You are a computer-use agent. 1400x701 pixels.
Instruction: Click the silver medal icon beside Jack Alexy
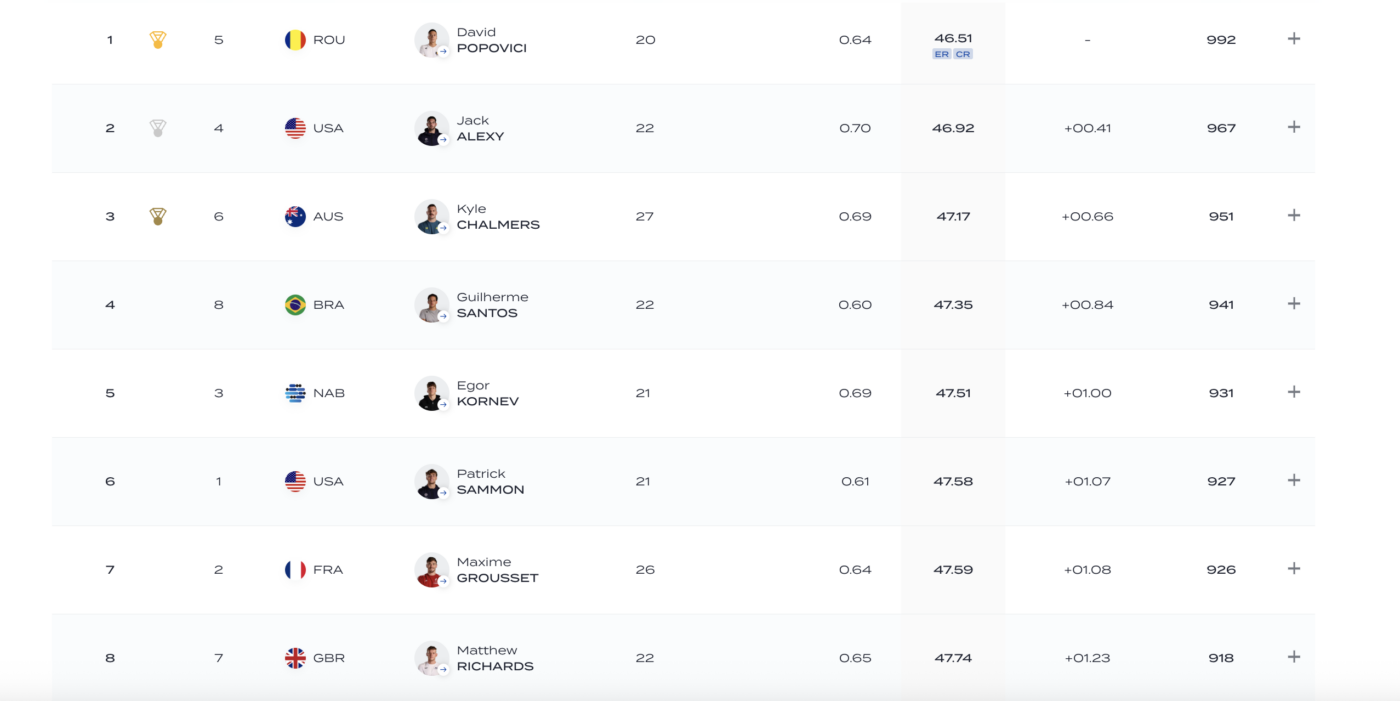pos(157,128)
